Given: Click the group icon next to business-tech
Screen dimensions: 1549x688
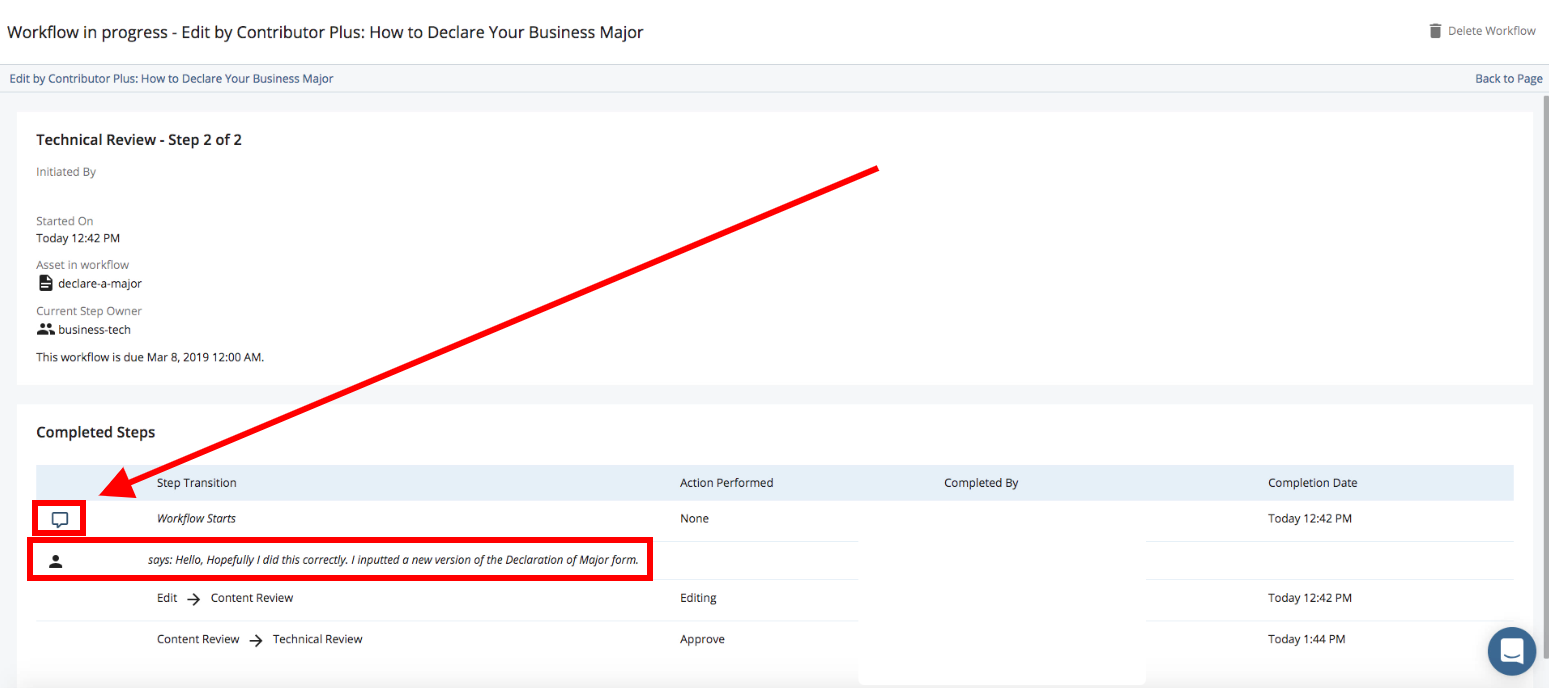Looking at the screenshot, I should [44, 329].
